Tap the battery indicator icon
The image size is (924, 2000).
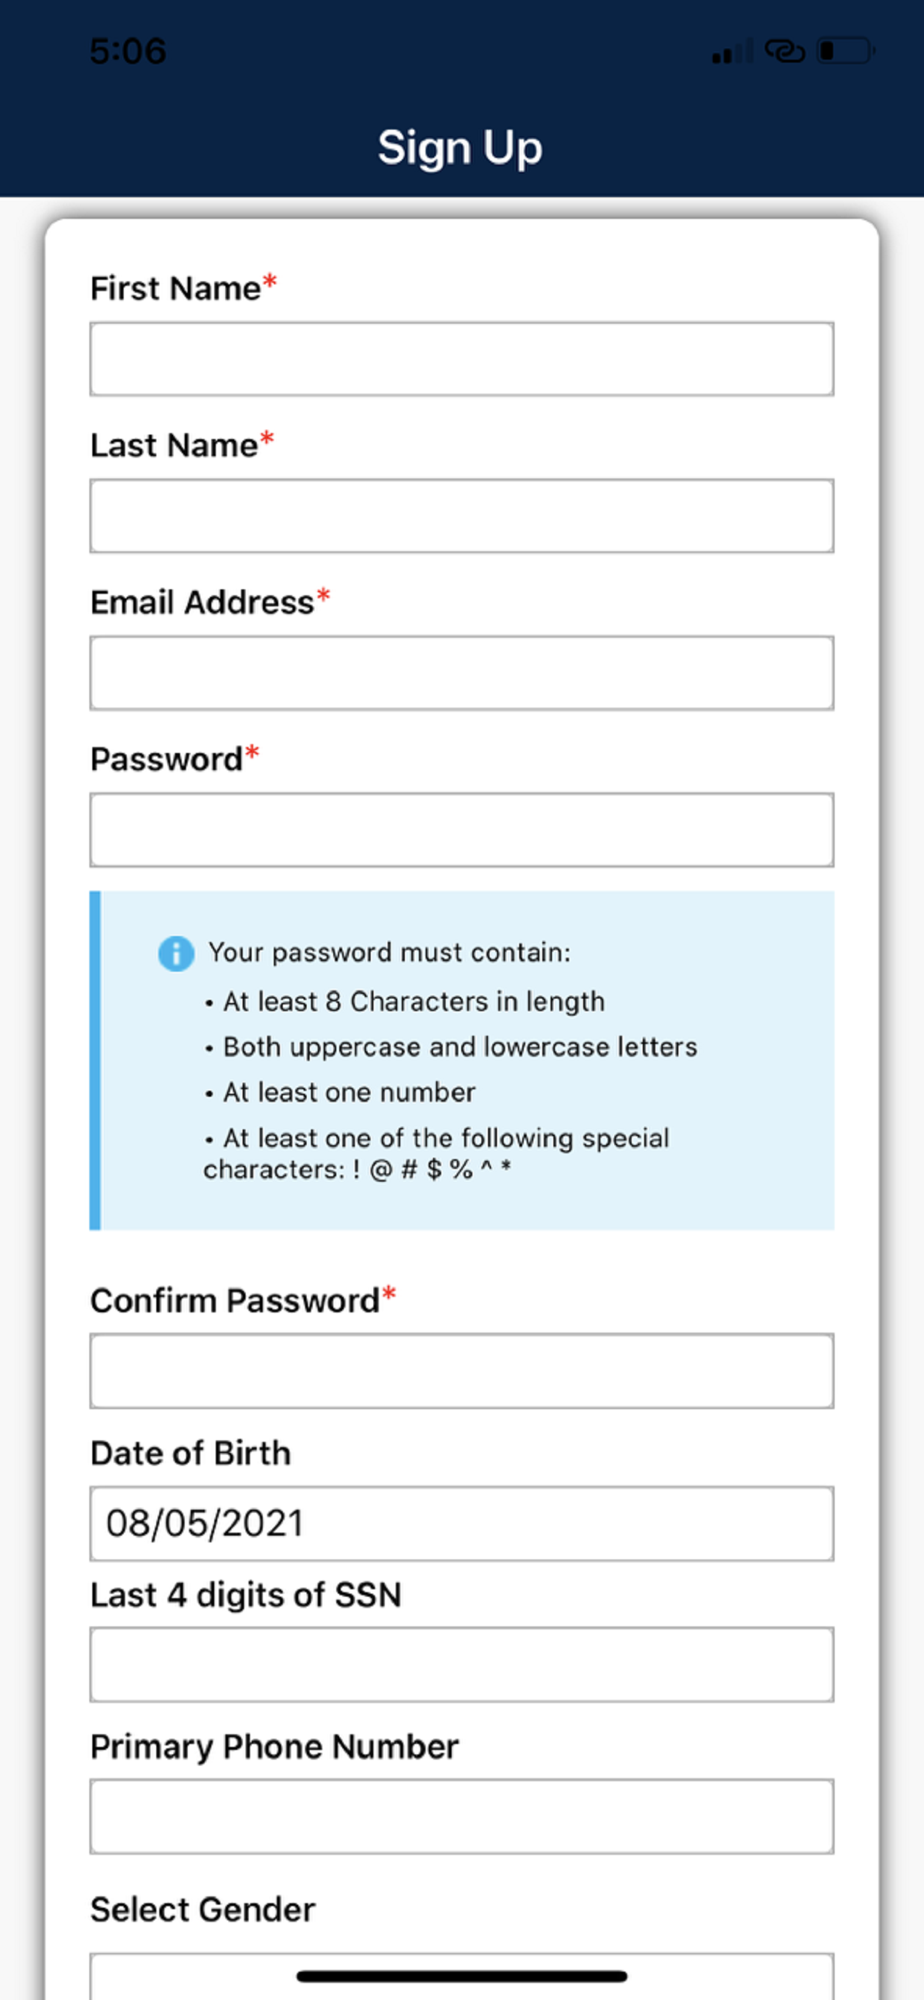[x=845, y=50]
